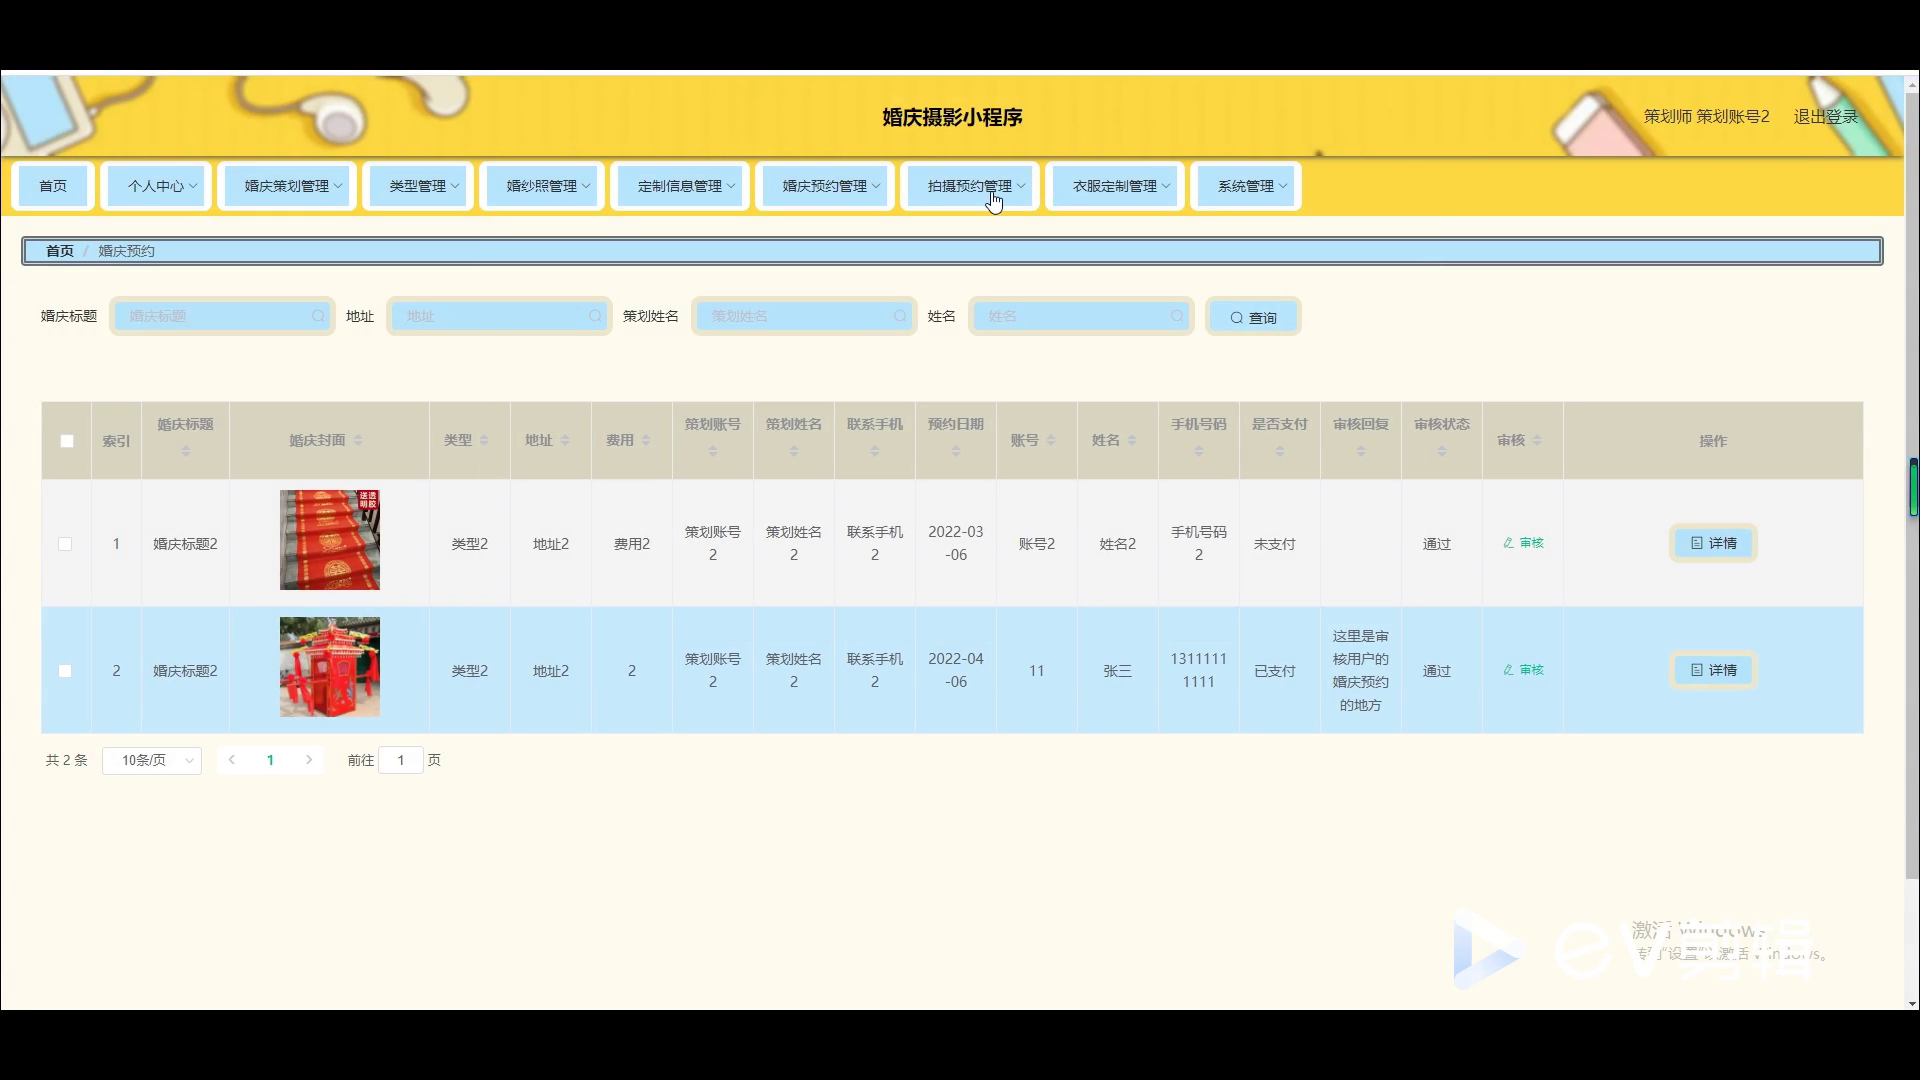The height and width of the screenshot is (1080, 1920).
Task: Open 详情 for 张三 row
Action: click(x=1713, y=670)
